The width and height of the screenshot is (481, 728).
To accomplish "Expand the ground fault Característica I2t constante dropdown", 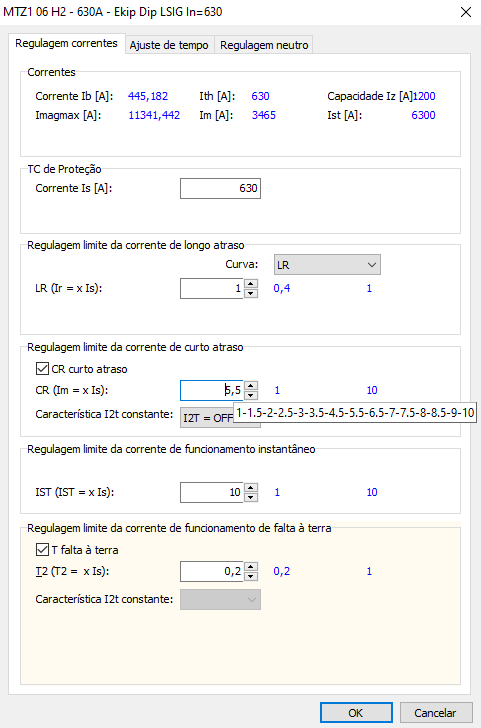I will (x=220, y=599).
